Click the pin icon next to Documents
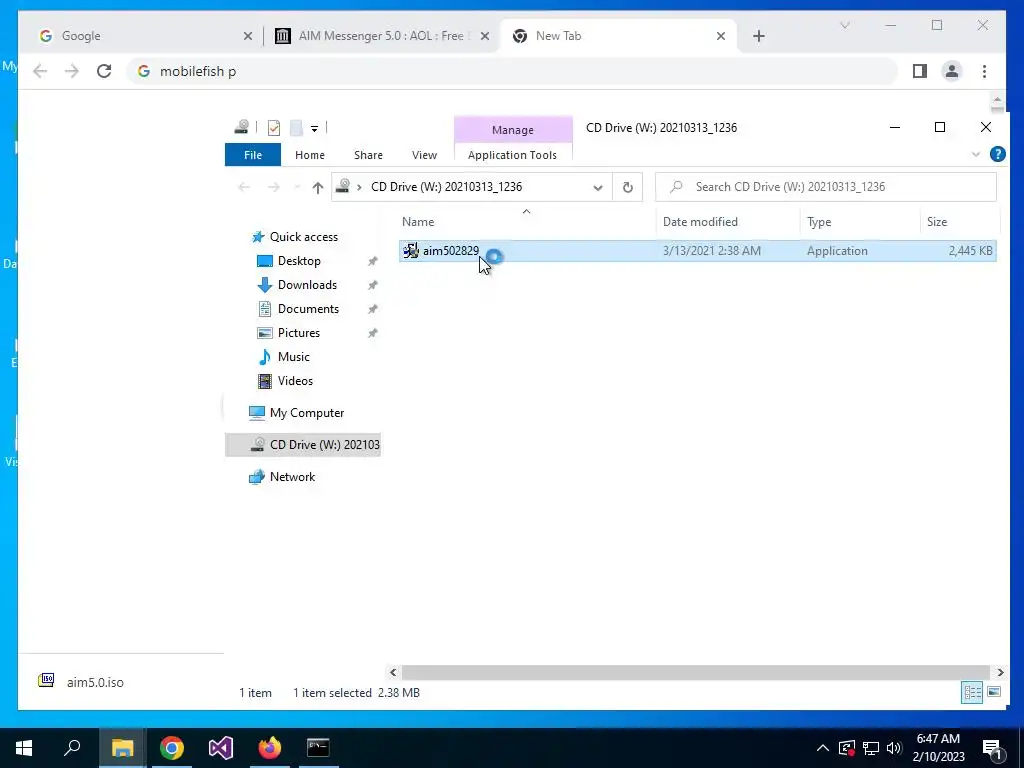This screenshot has width=1024, height=768. 372,309
